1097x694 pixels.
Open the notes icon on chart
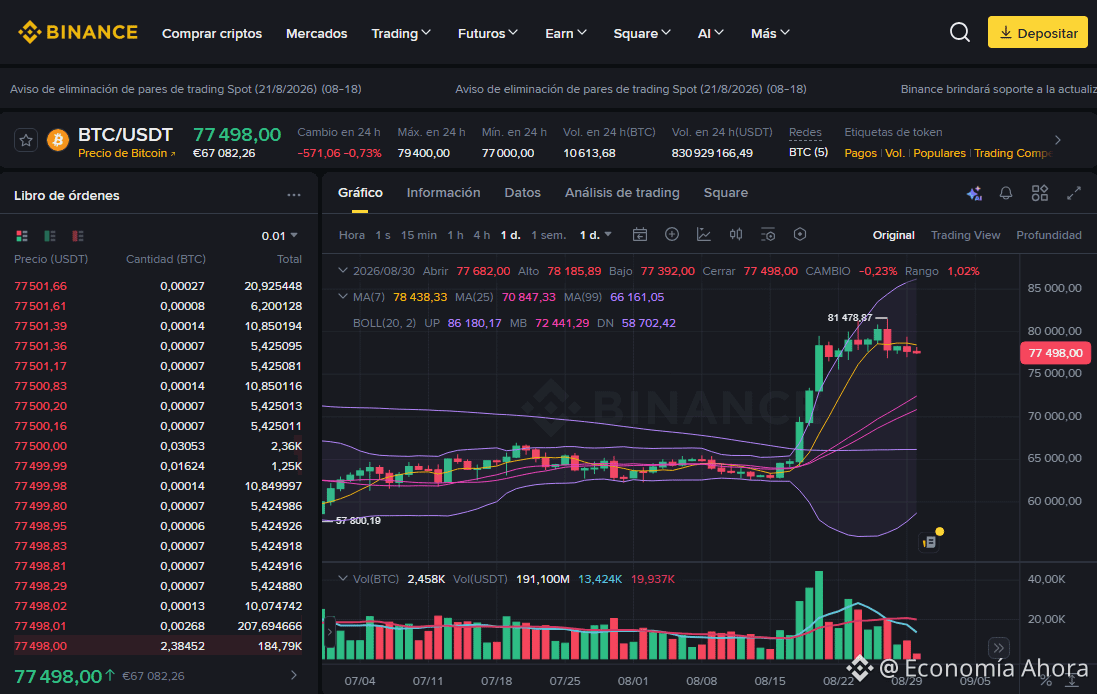pos(929,541)
